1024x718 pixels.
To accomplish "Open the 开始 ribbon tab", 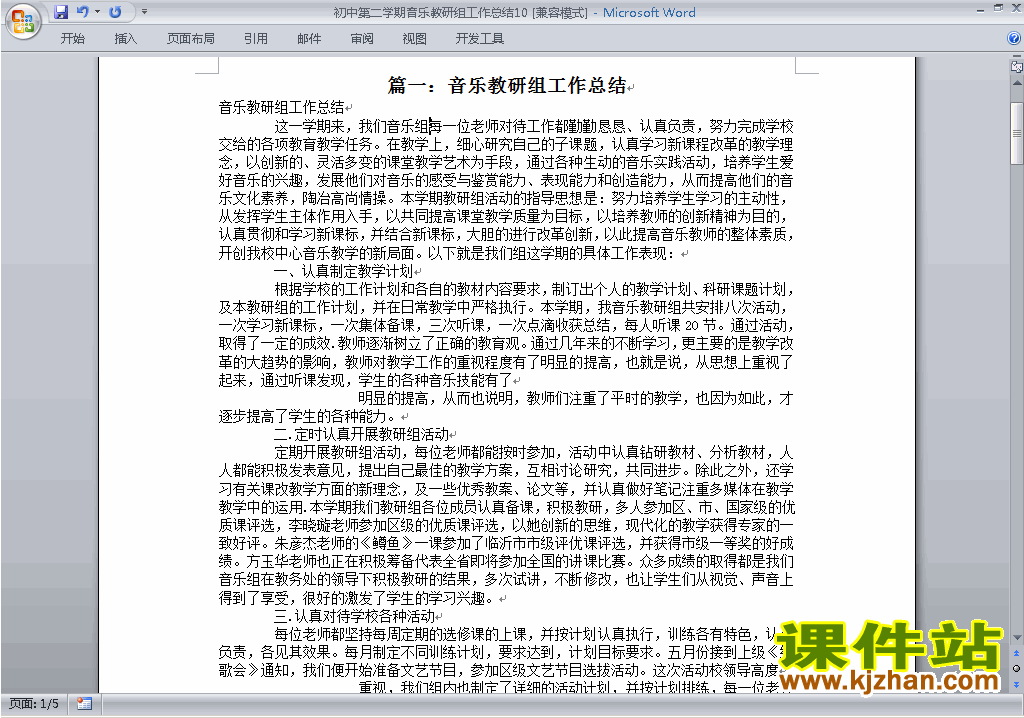I will 72,39.
